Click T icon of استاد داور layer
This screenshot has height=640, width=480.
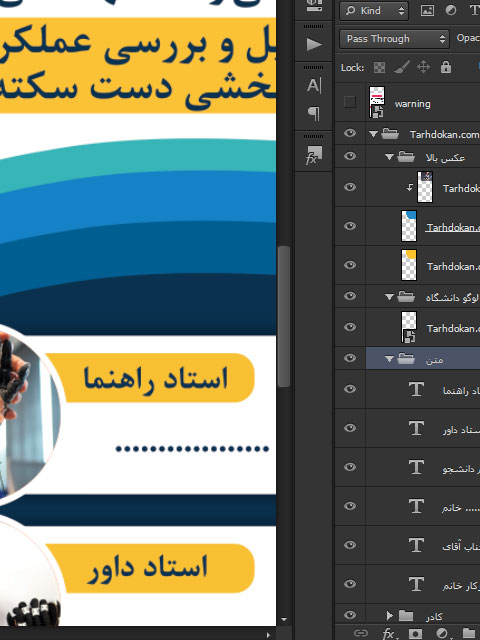pyautogui.click(x=416, y=428)
